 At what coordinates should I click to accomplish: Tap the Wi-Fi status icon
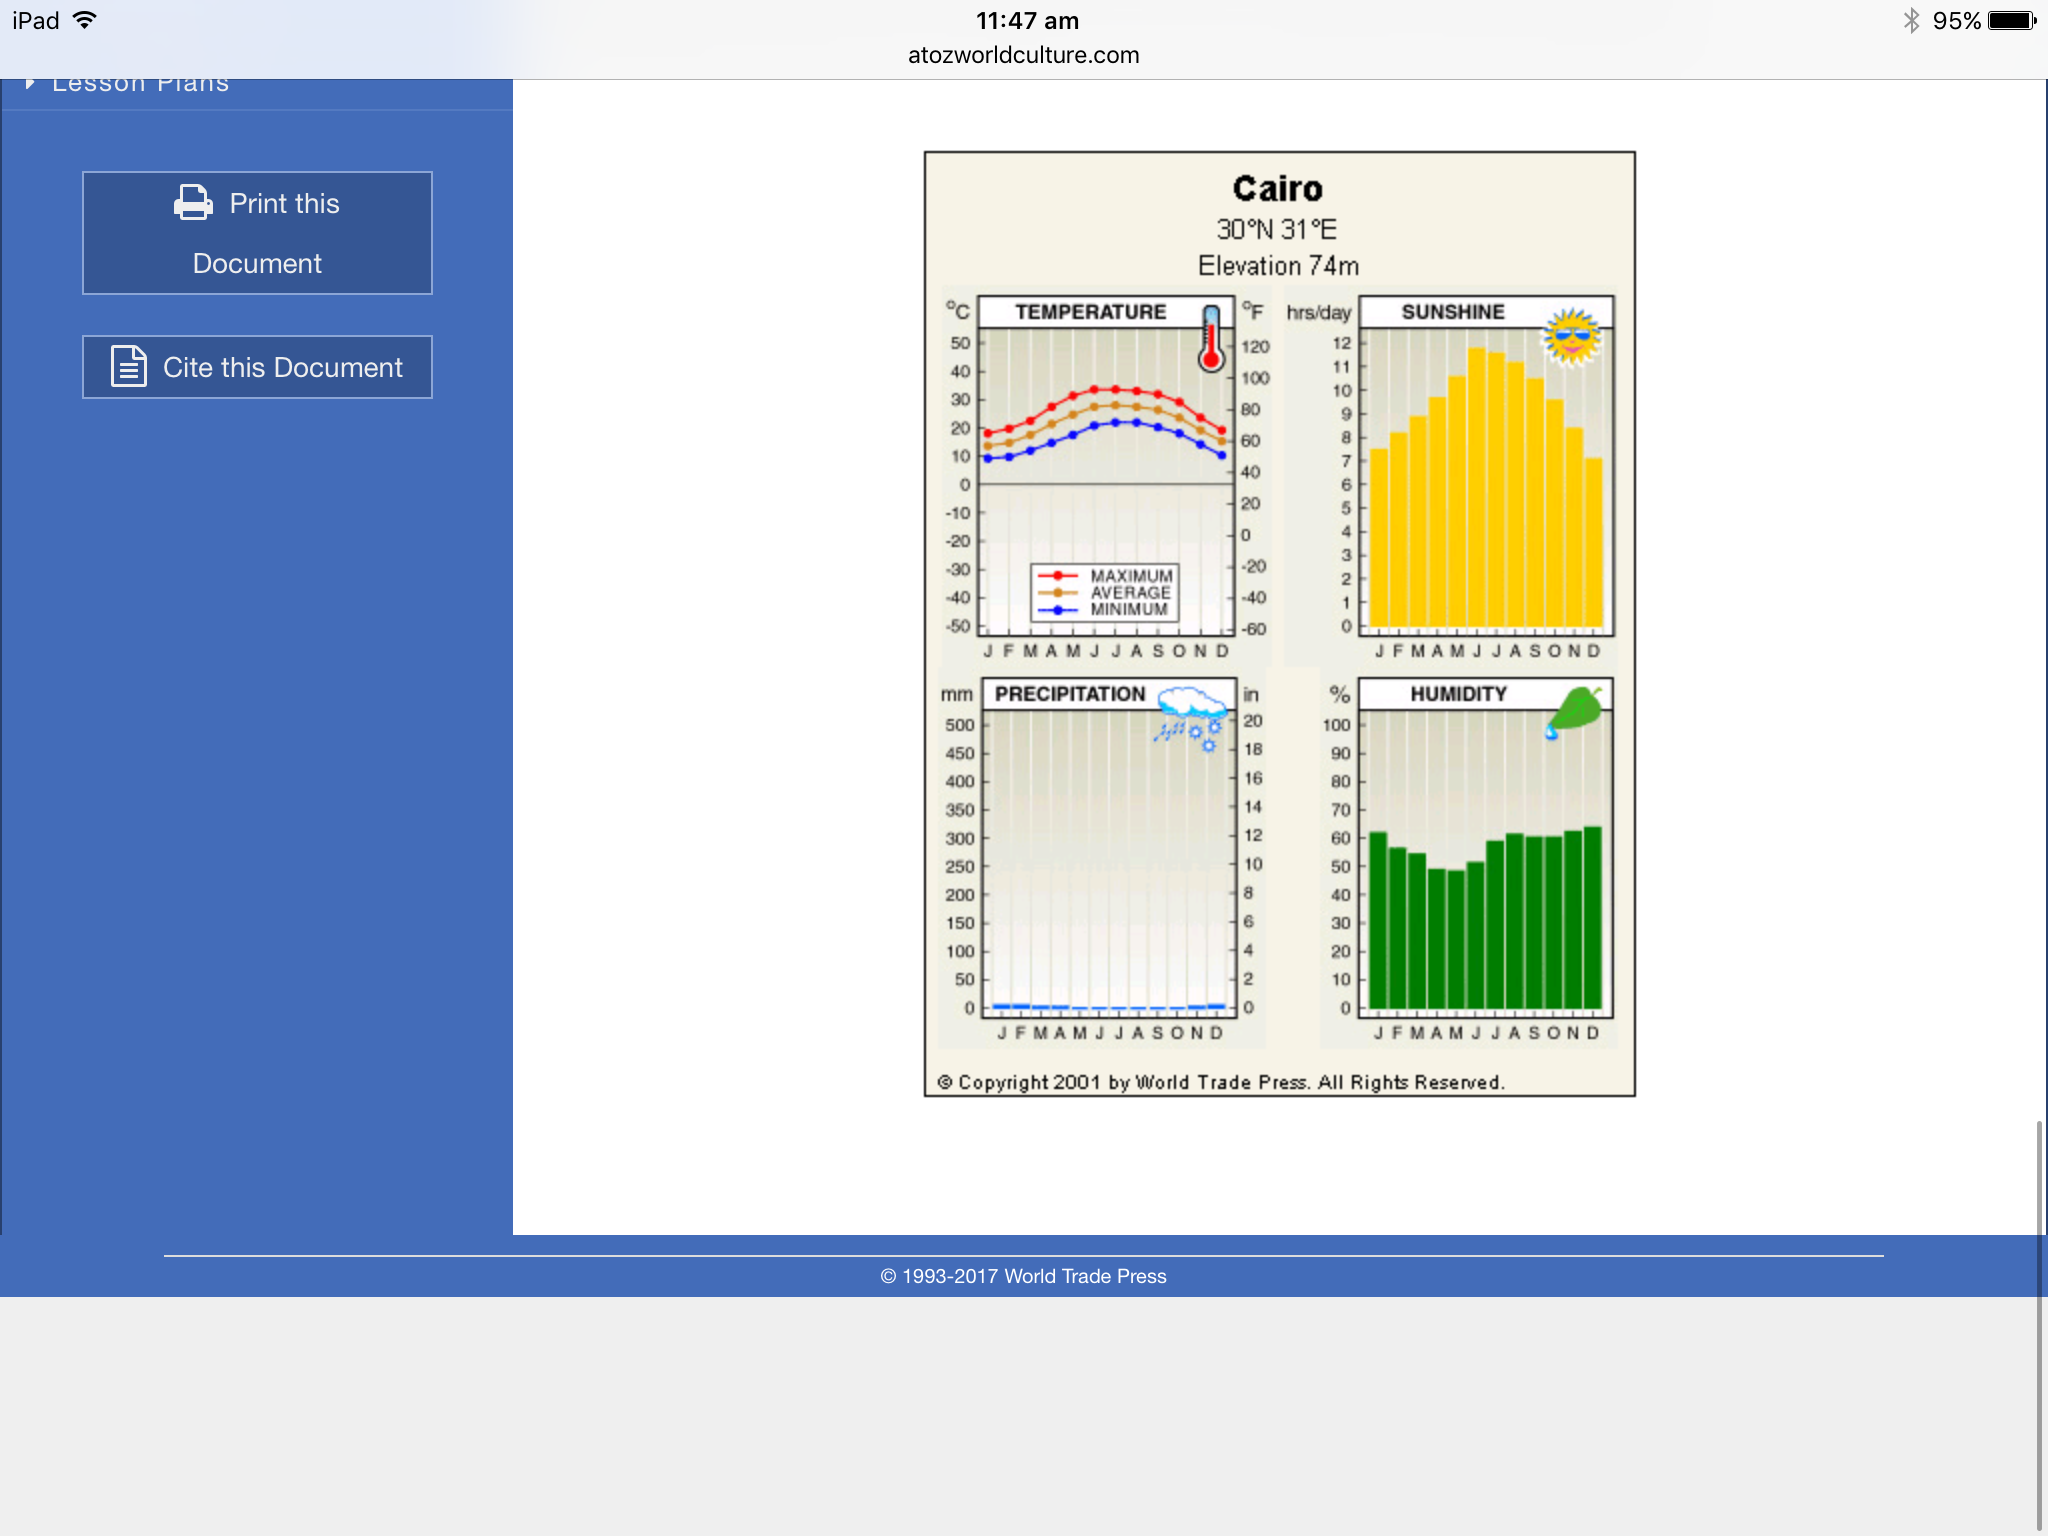coord(85,20)
